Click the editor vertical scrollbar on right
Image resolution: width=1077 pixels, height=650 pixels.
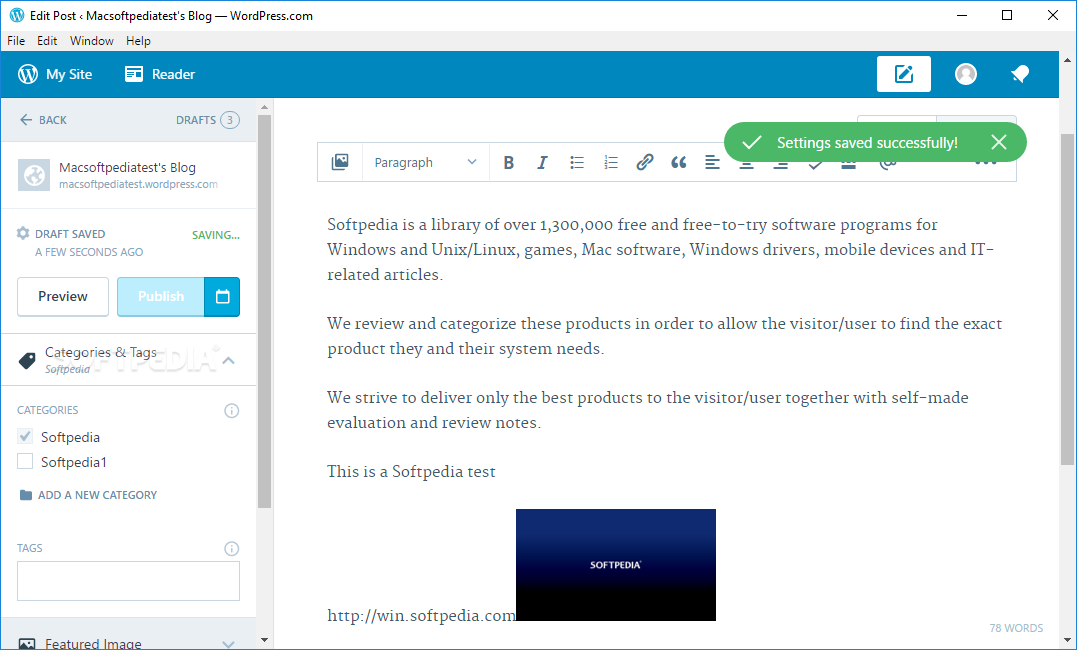[1067, 299]
